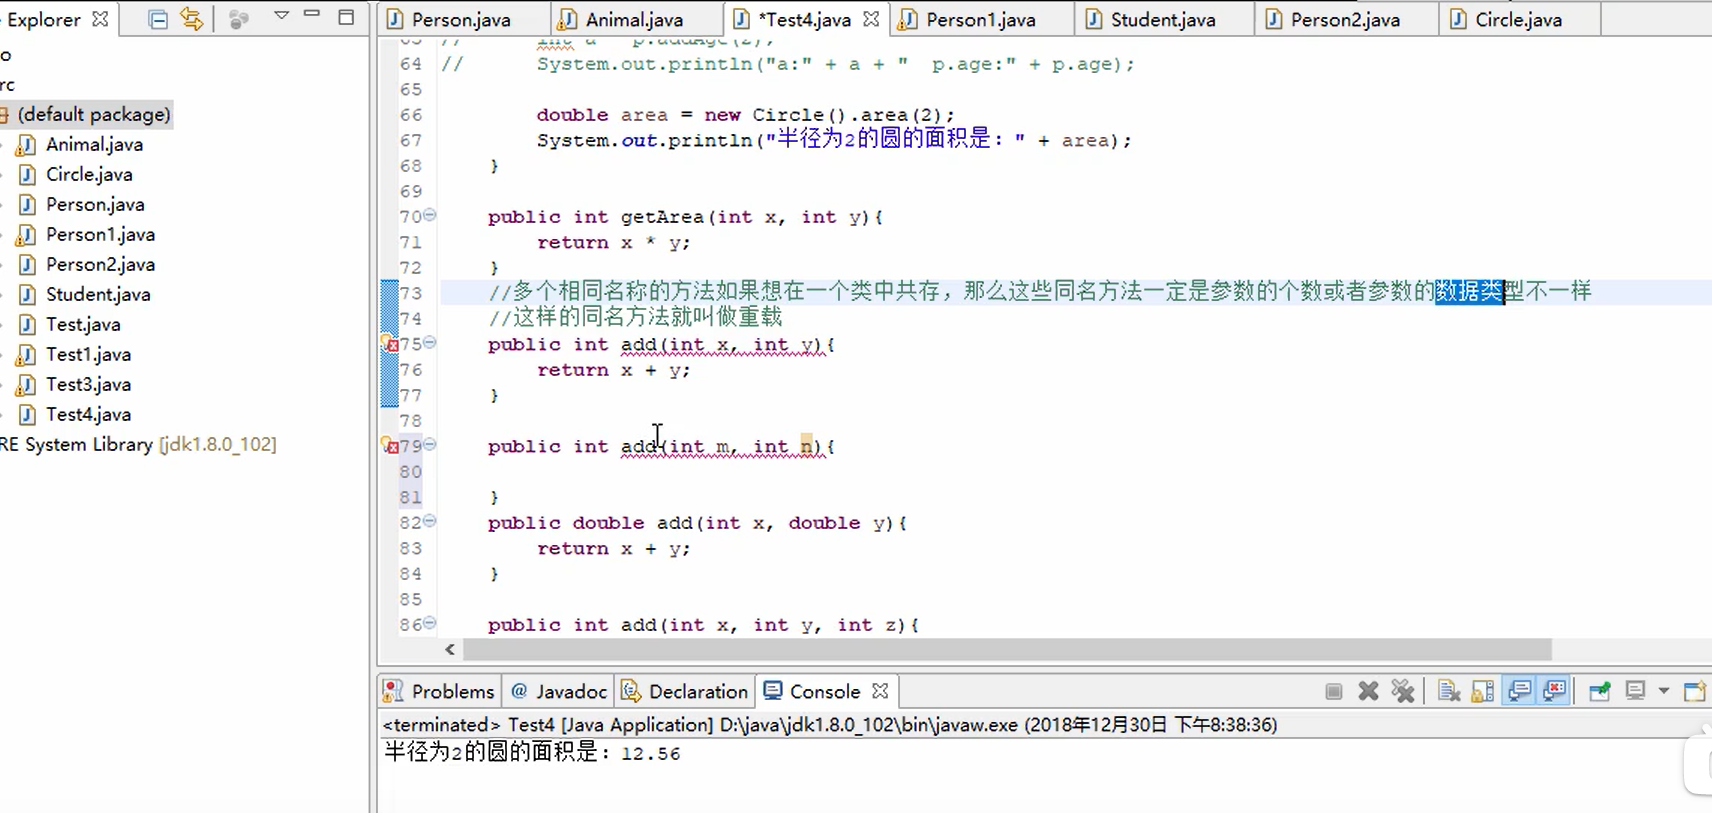
Task: Click Remove Launch in the console toolbar
Action: pyautogui.click(x=1368, y=691)
